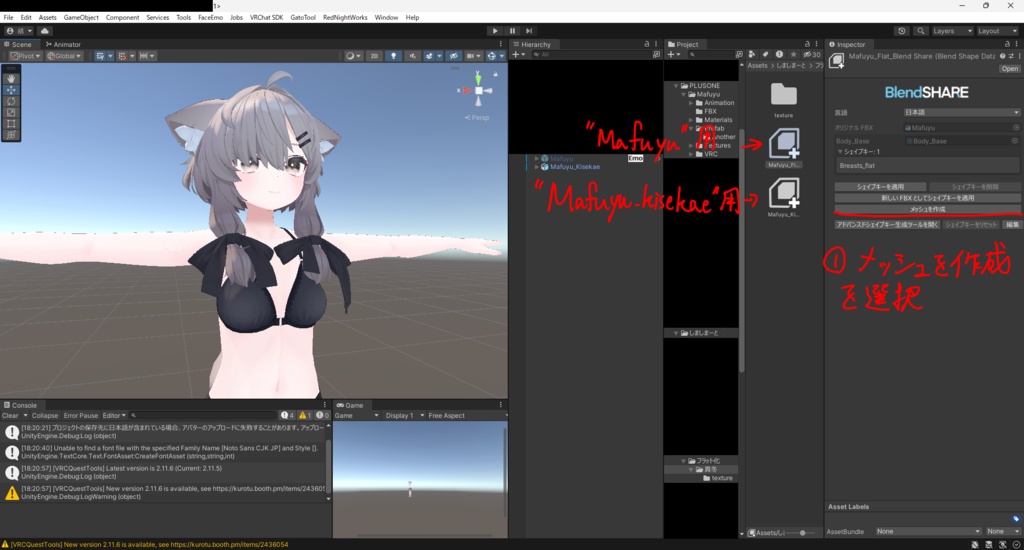The image size is (1024, 550).
Task: Search by label icon in Project
Action: click(765, 55)
